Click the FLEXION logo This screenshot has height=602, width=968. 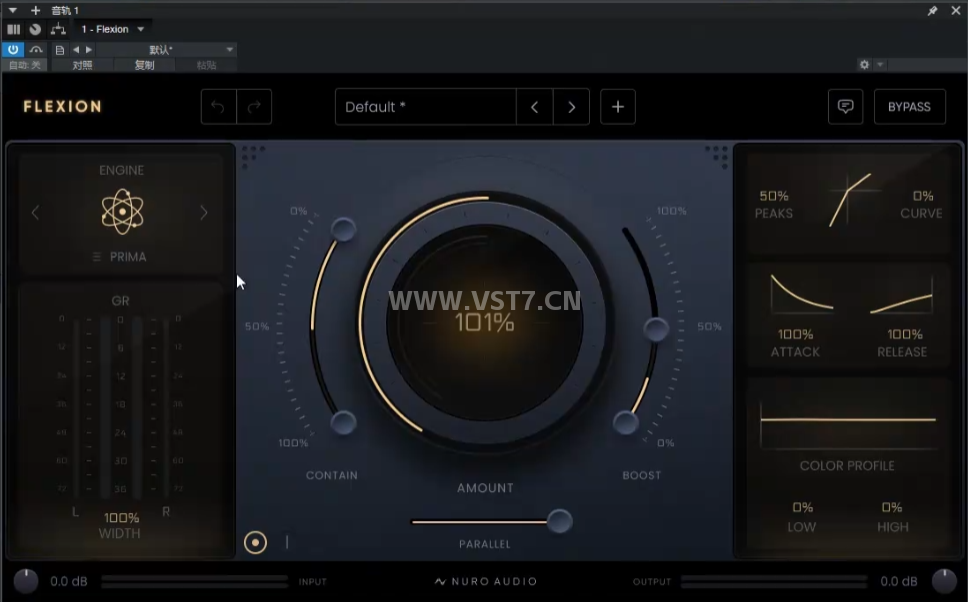[62, 107]
